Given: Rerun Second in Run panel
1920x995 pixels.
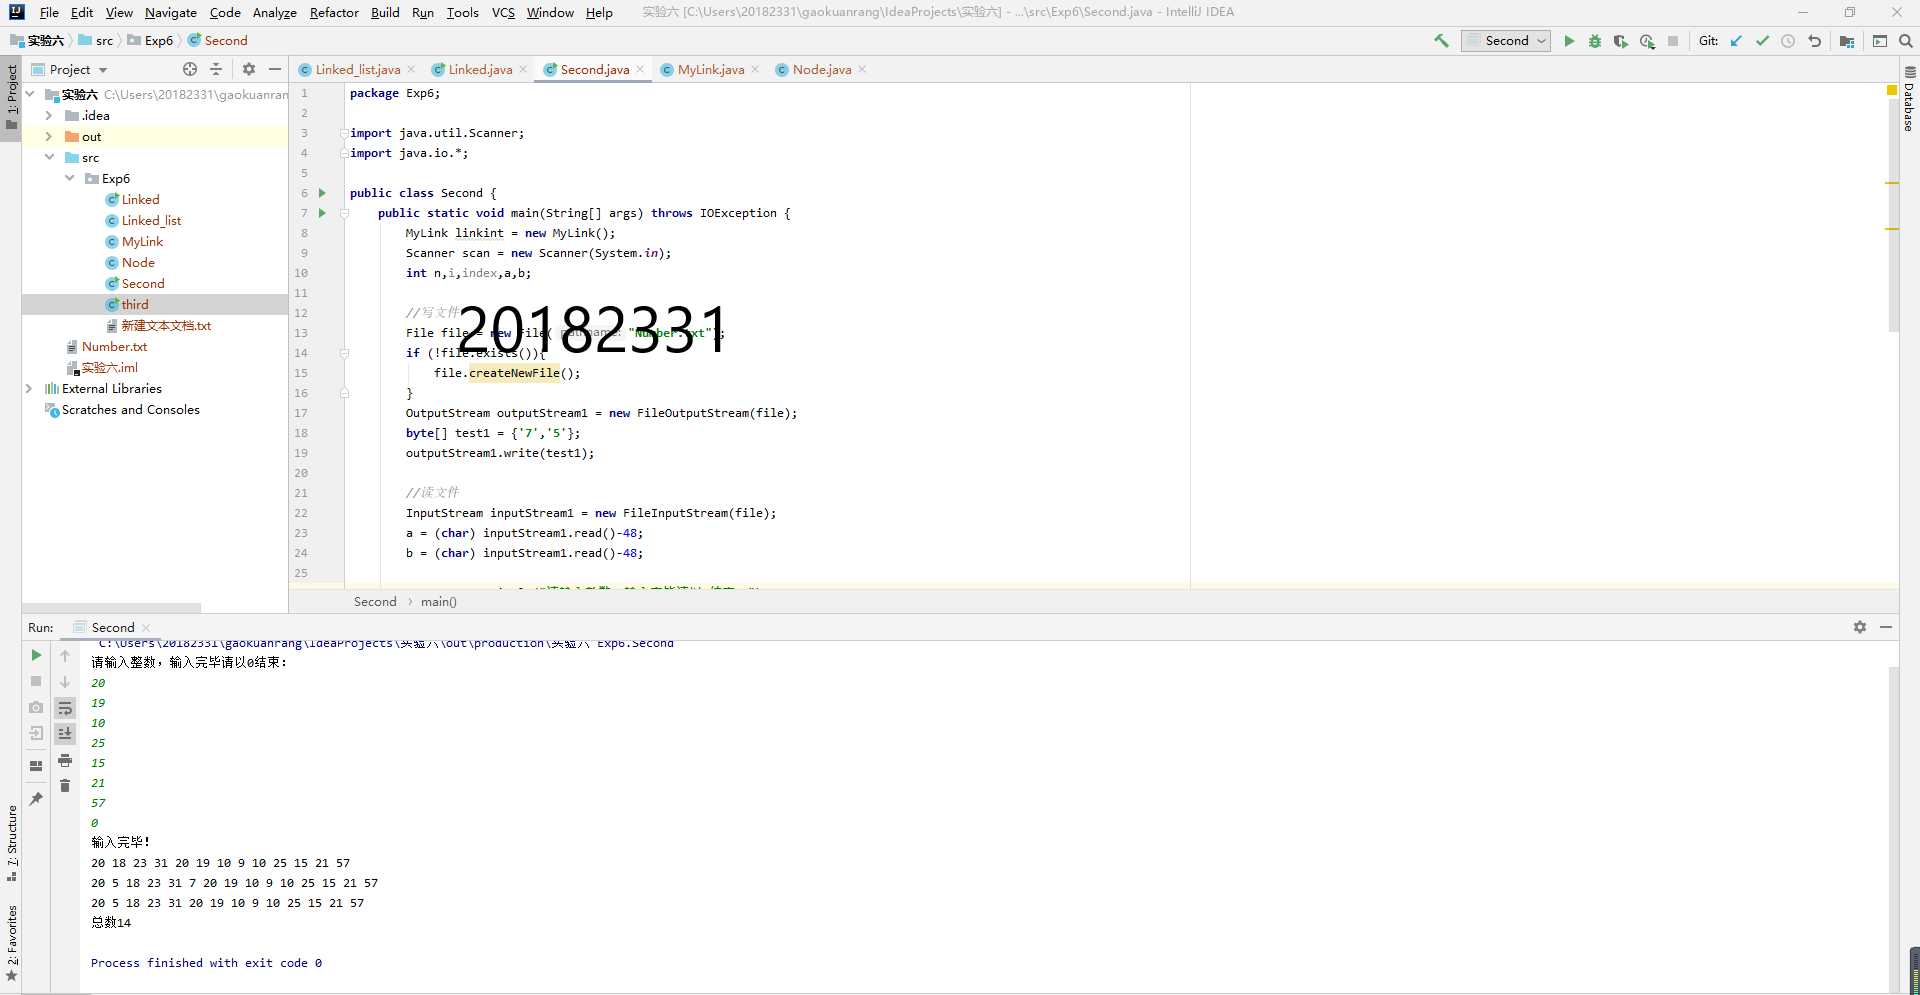Looking at the screenshot, I should (36, 655).
